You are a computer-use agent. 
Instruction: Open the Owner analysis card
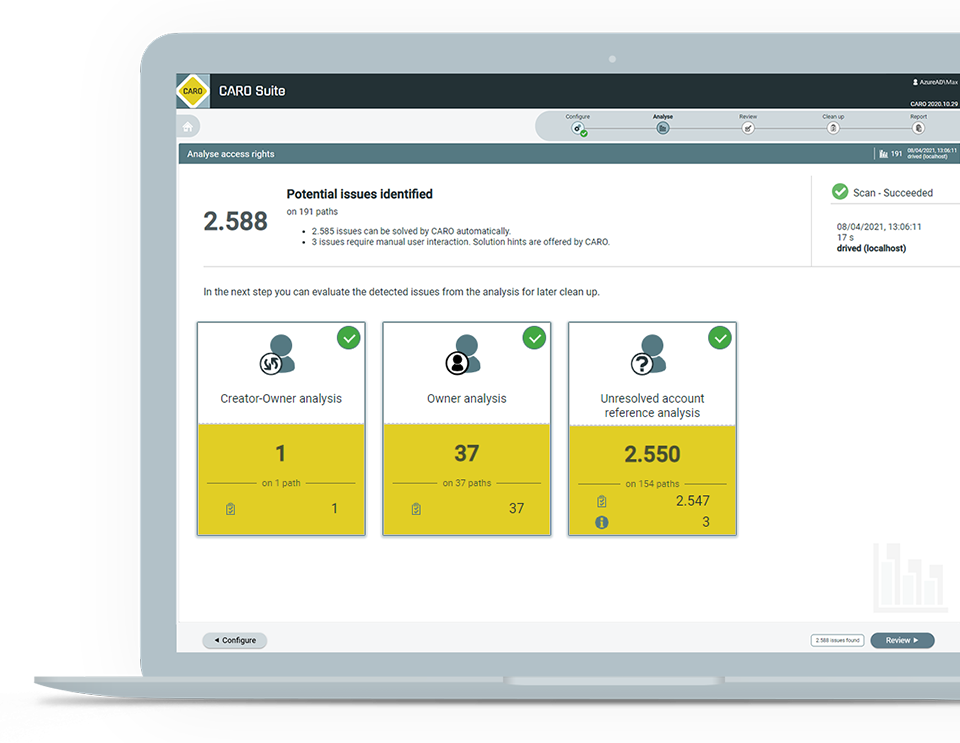click(467, 428)
